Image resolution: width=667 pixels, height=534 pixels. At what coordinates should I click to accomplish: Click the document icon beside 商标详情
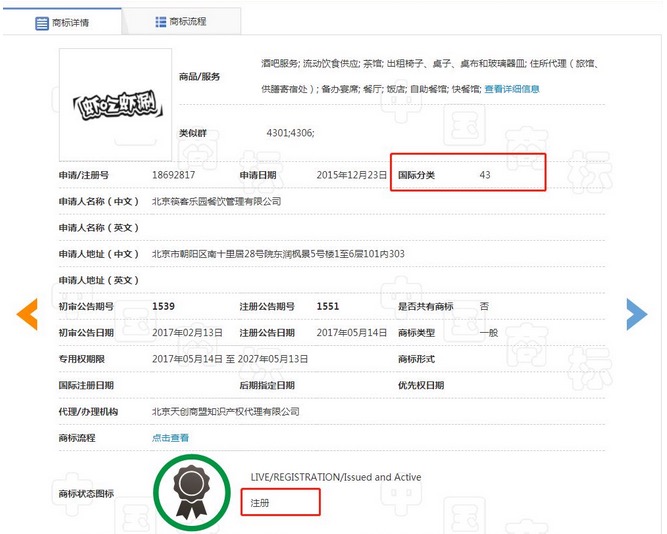point(42,22)
